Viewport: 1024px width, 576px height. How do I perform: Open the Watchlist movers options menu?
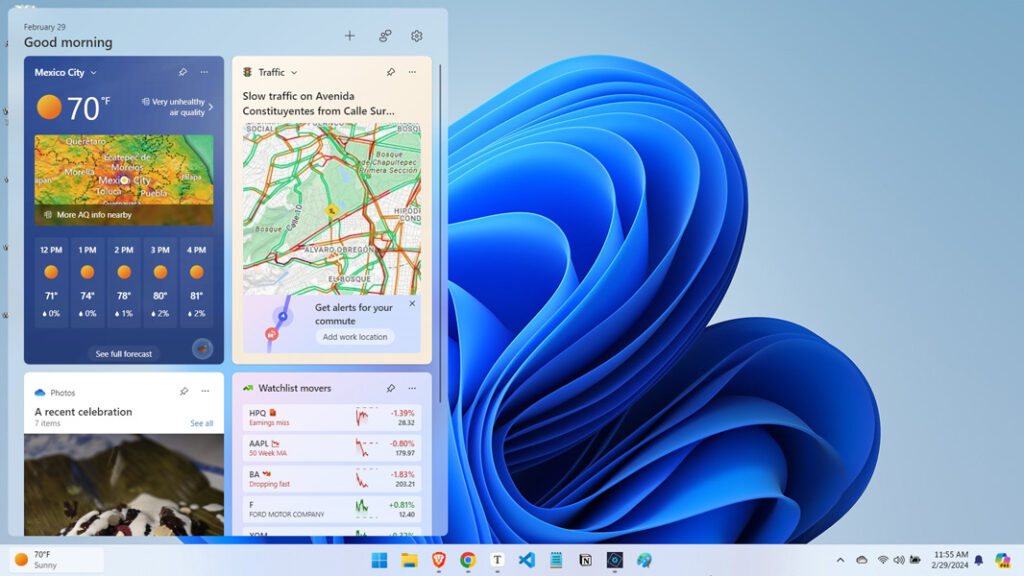pos(412,388)
